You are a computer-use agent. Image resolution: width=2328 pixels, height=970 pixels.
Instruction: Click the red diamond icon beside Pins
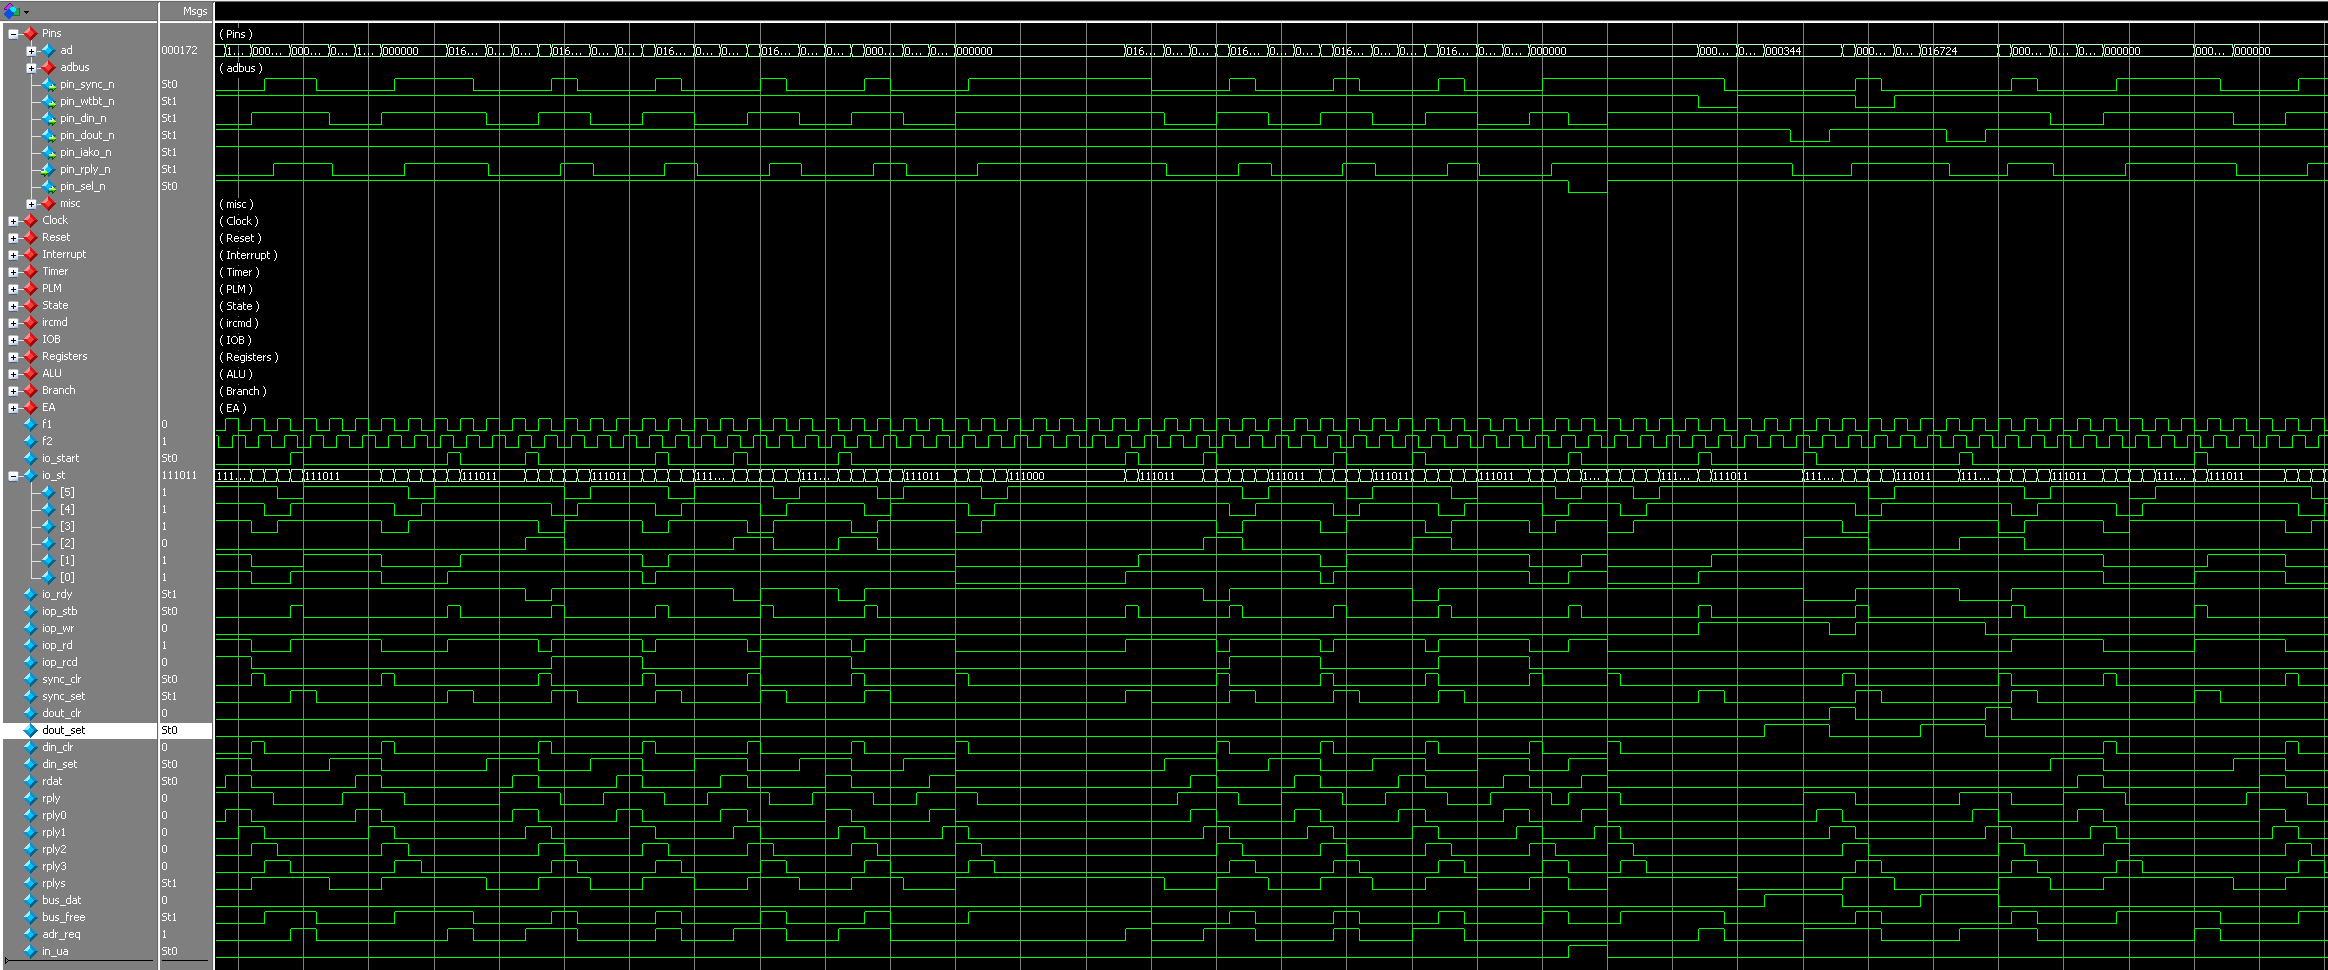30,33
